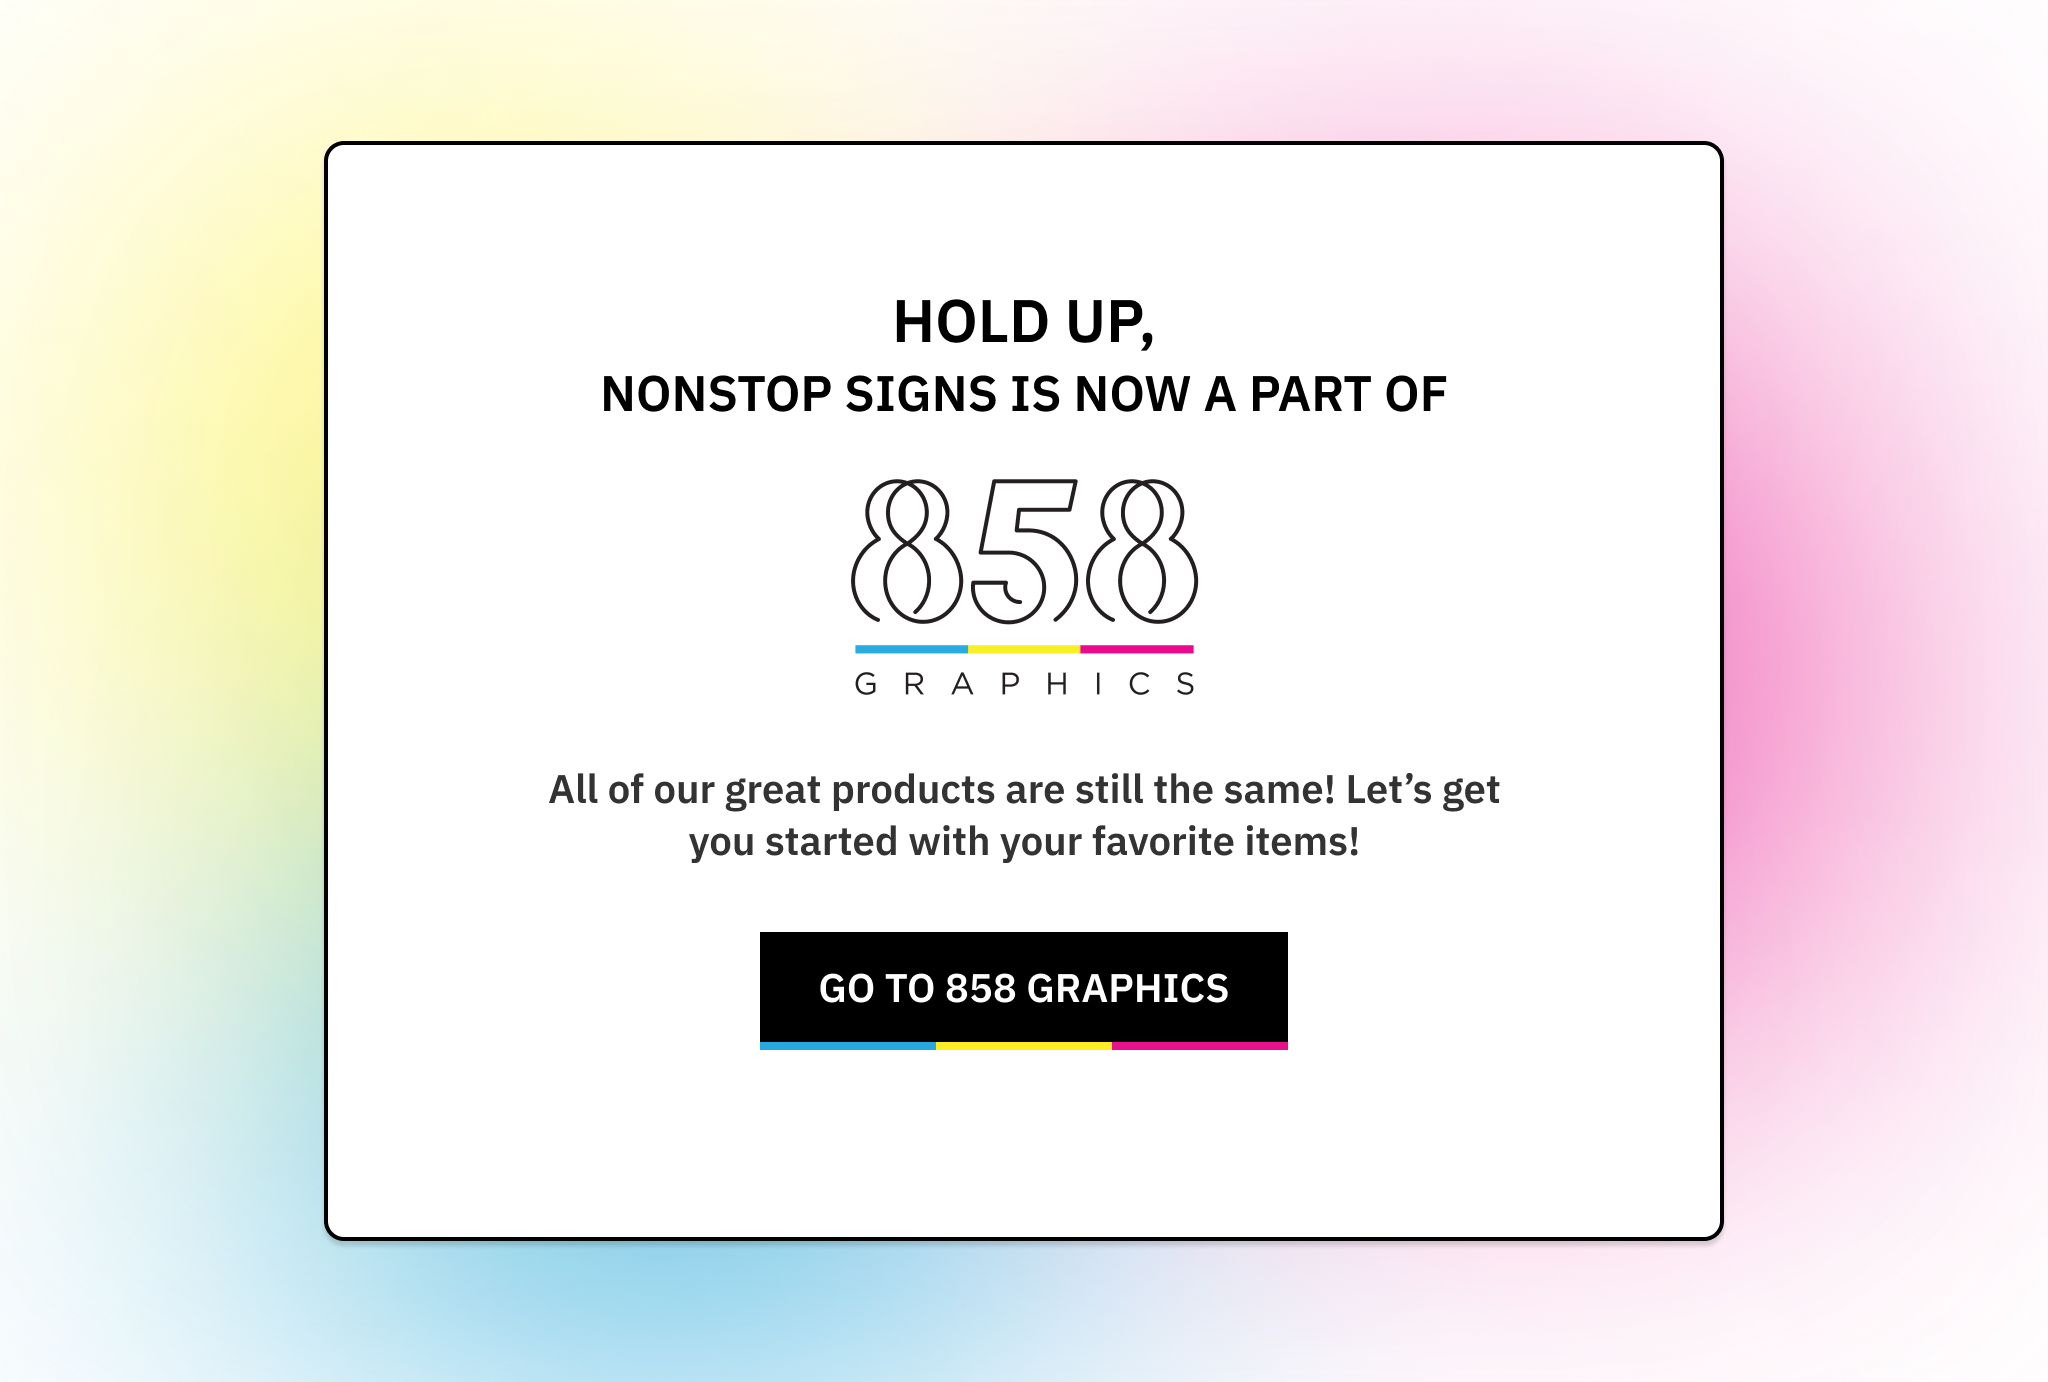Click the "you started with your favorite items!" line
2048x1382 pixels.
pyautogui.click(x=1023, y=842)
